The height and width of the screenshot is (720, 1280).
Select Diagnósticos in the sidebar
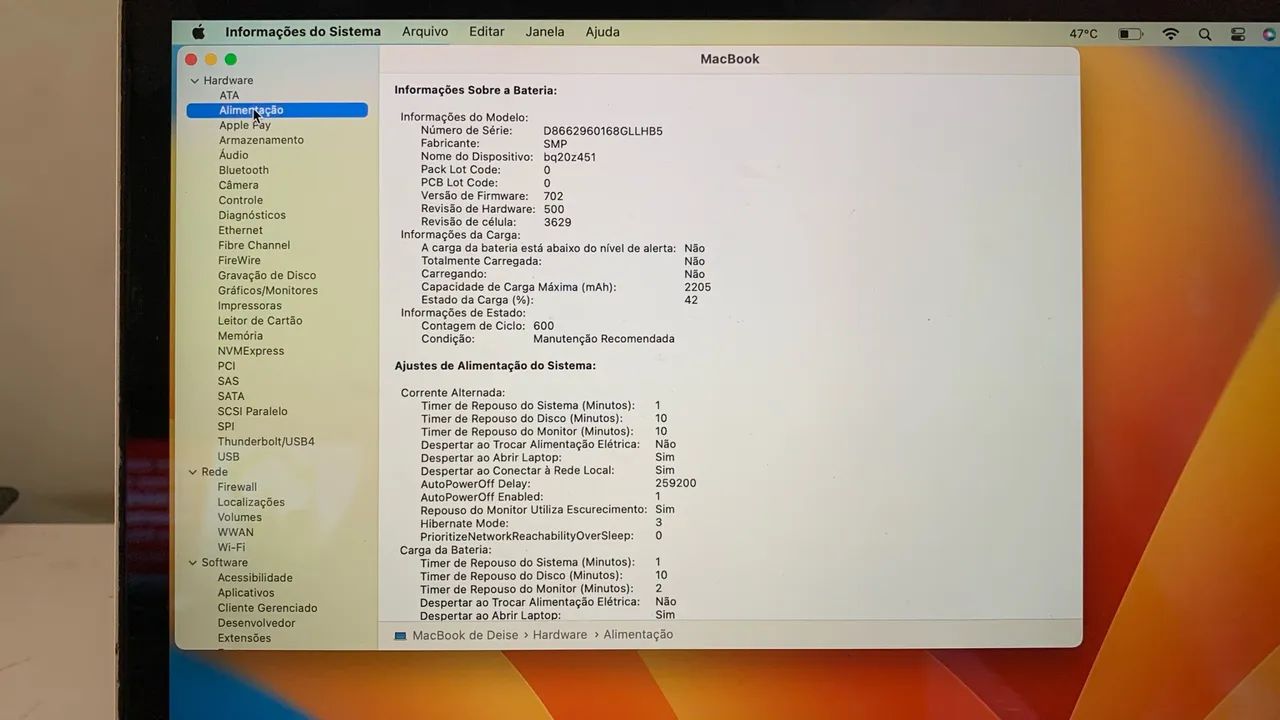(252, 215)
